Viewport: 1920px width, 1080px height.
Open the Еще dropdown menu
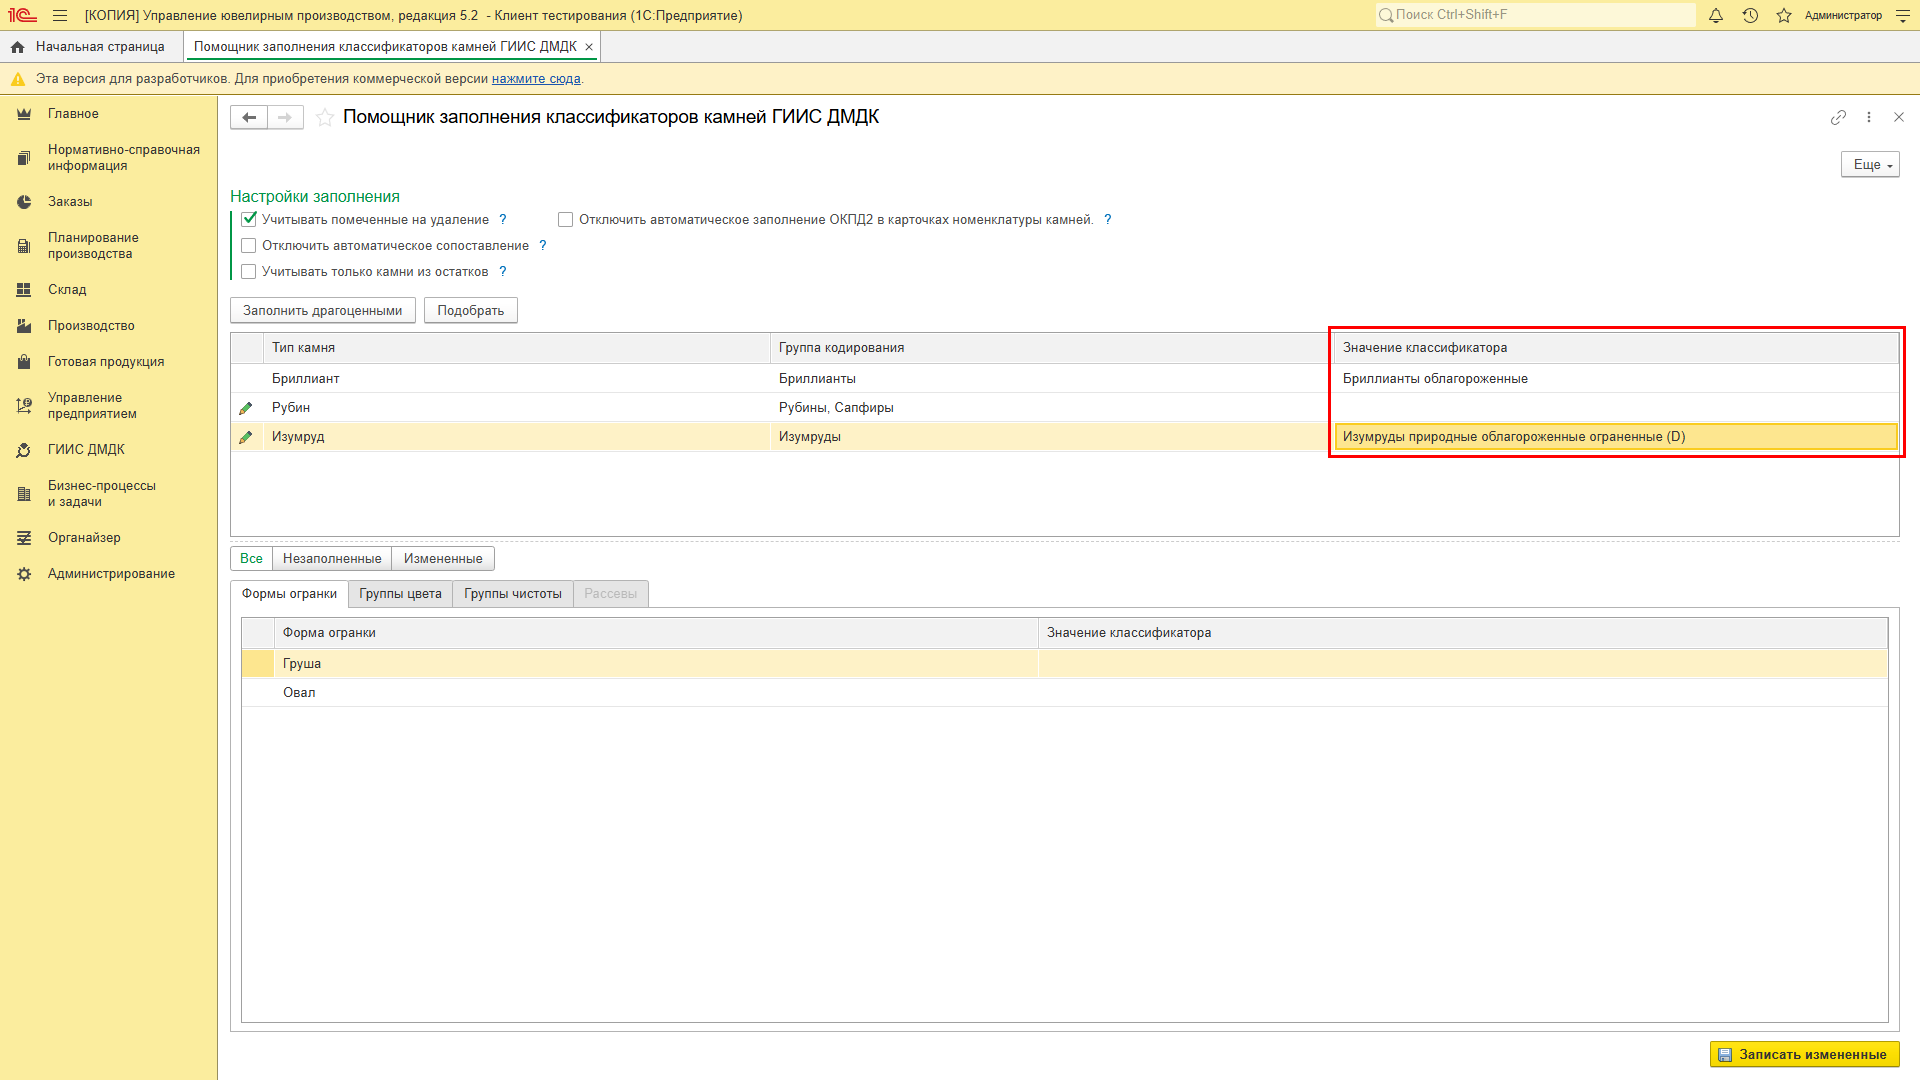pos(1870,165)
